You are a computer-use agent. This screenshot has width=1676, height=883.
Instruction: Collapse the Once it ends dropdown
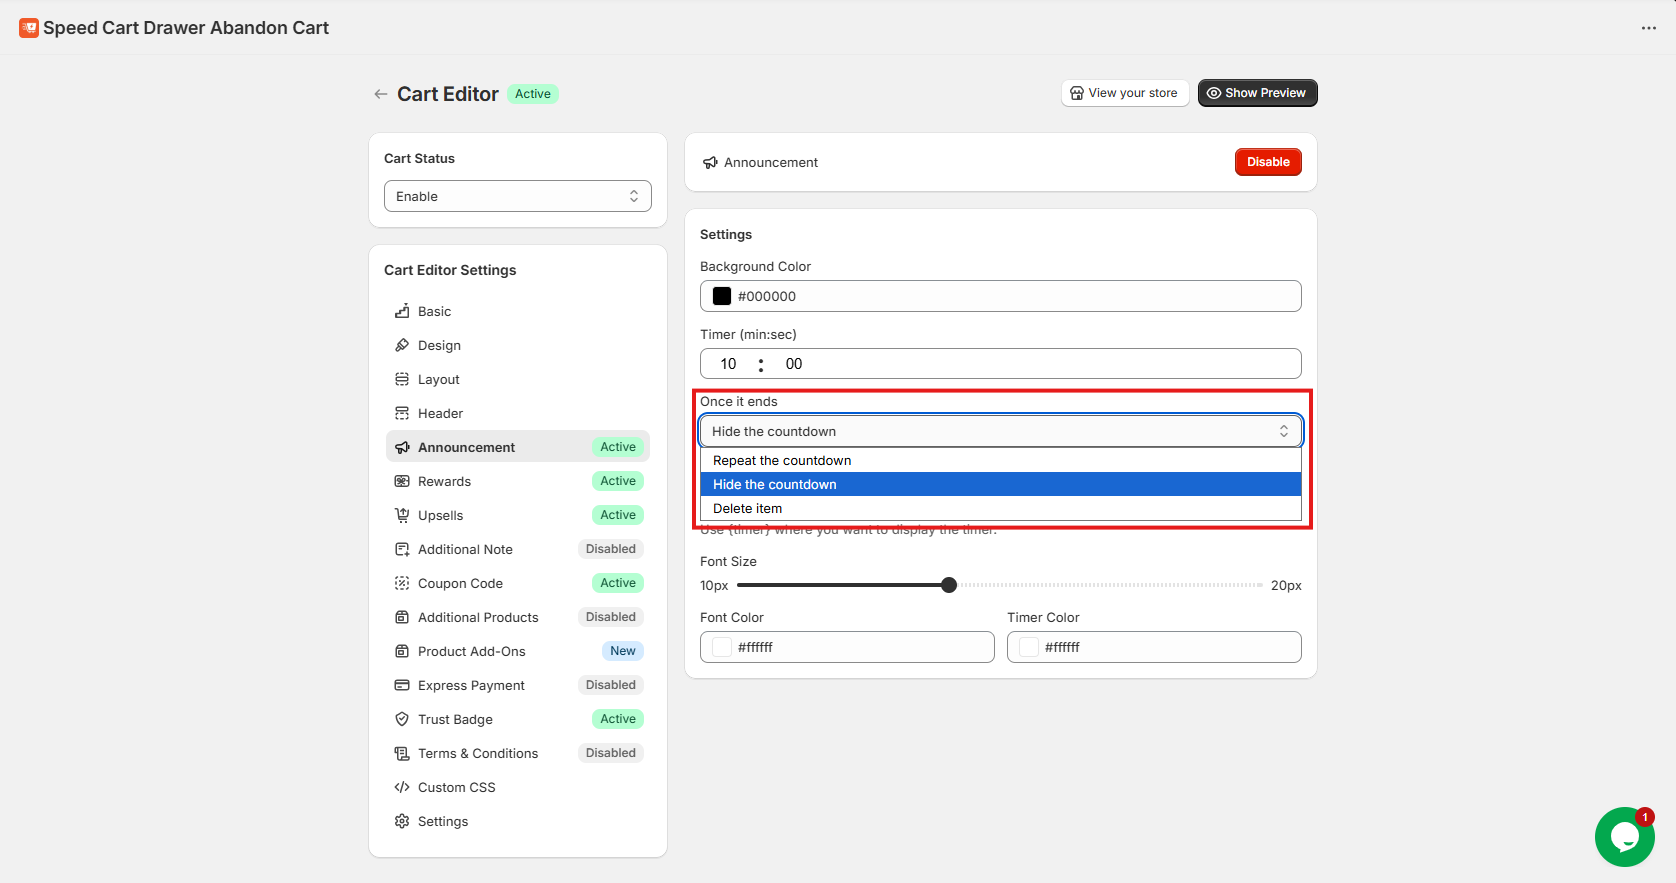[x=1000, y=431]
